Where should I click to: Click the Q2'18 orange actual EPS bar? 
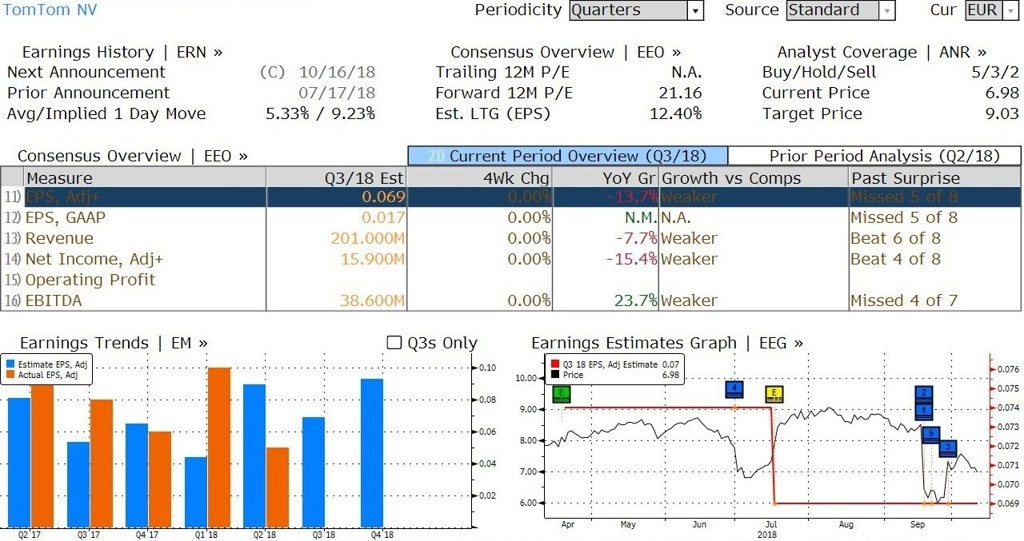278,487
